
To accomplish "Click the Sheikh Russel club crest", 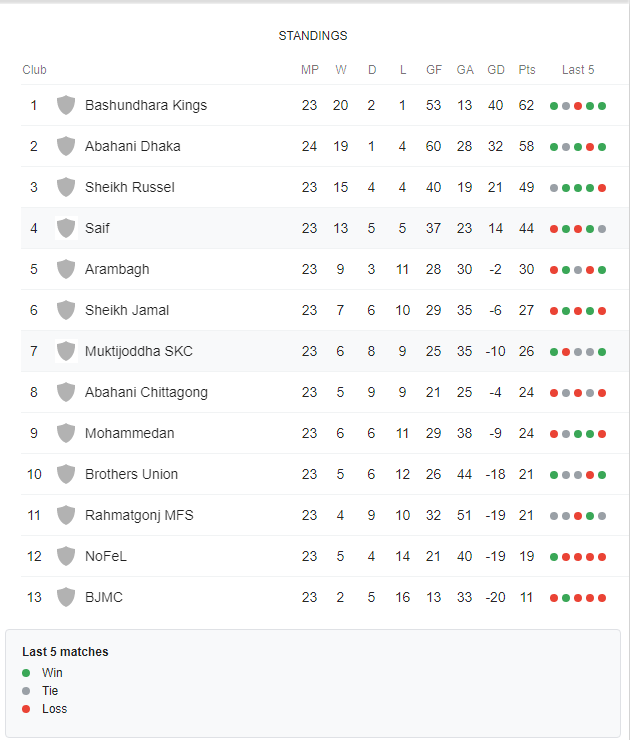I will [x=66, y=187].
